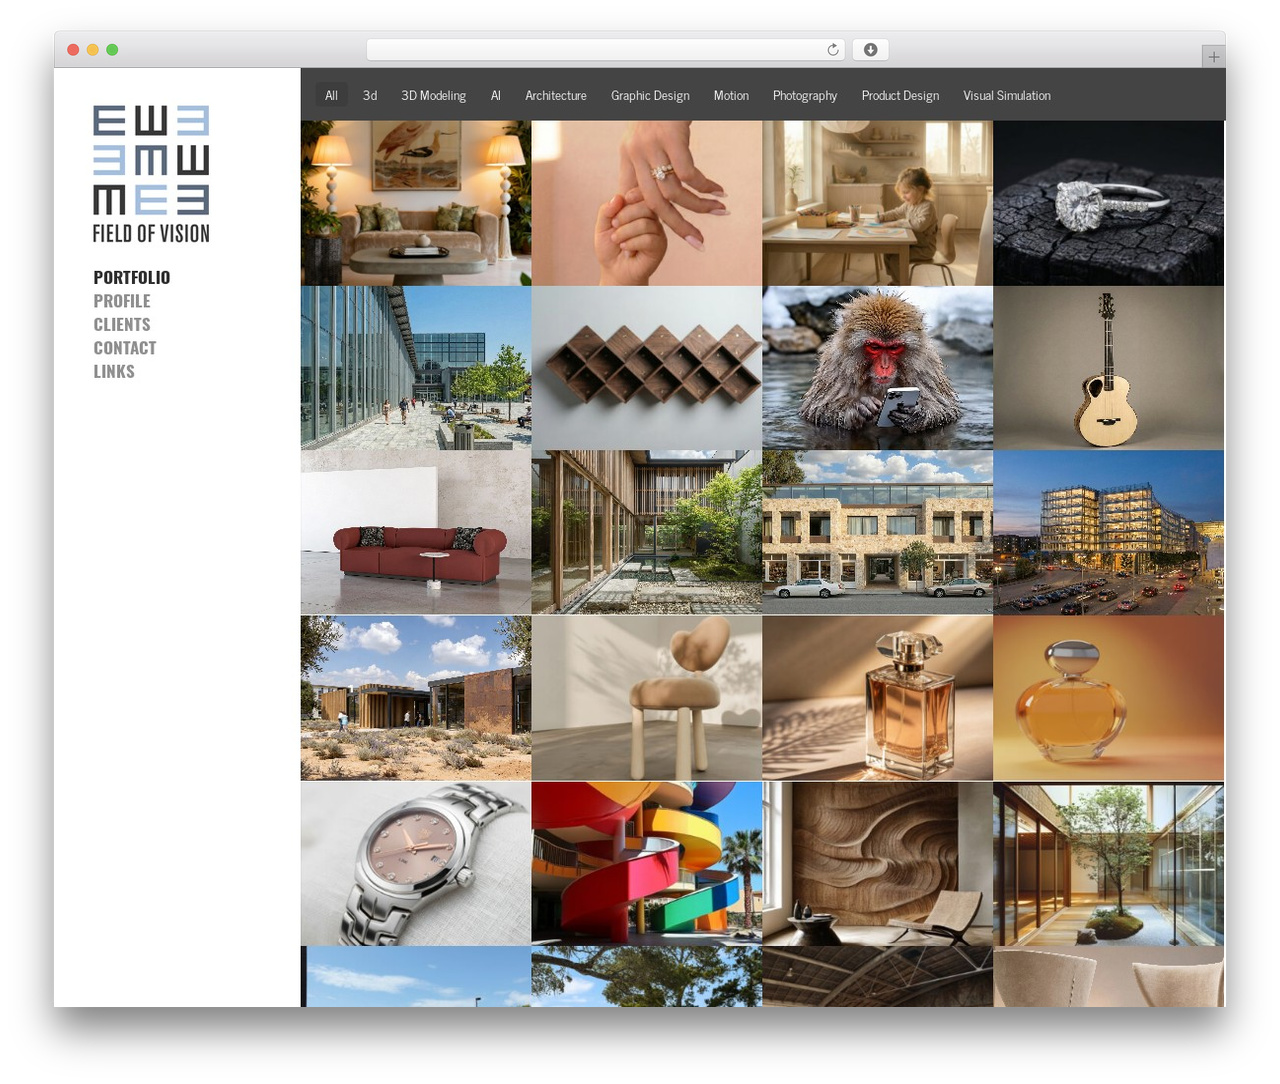1280x1084 pixels.
Task: View the child drawing at table thumbnail
Action: pos(878,203)
